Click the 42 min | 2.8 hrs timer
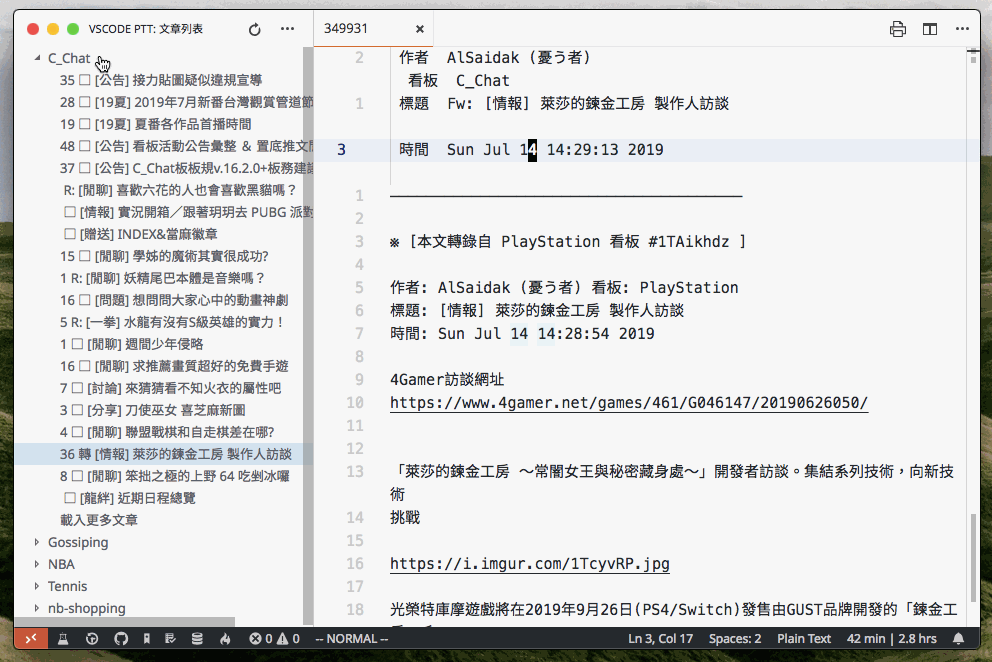Screen dimensions: 992x662 (x=891, y=639)
